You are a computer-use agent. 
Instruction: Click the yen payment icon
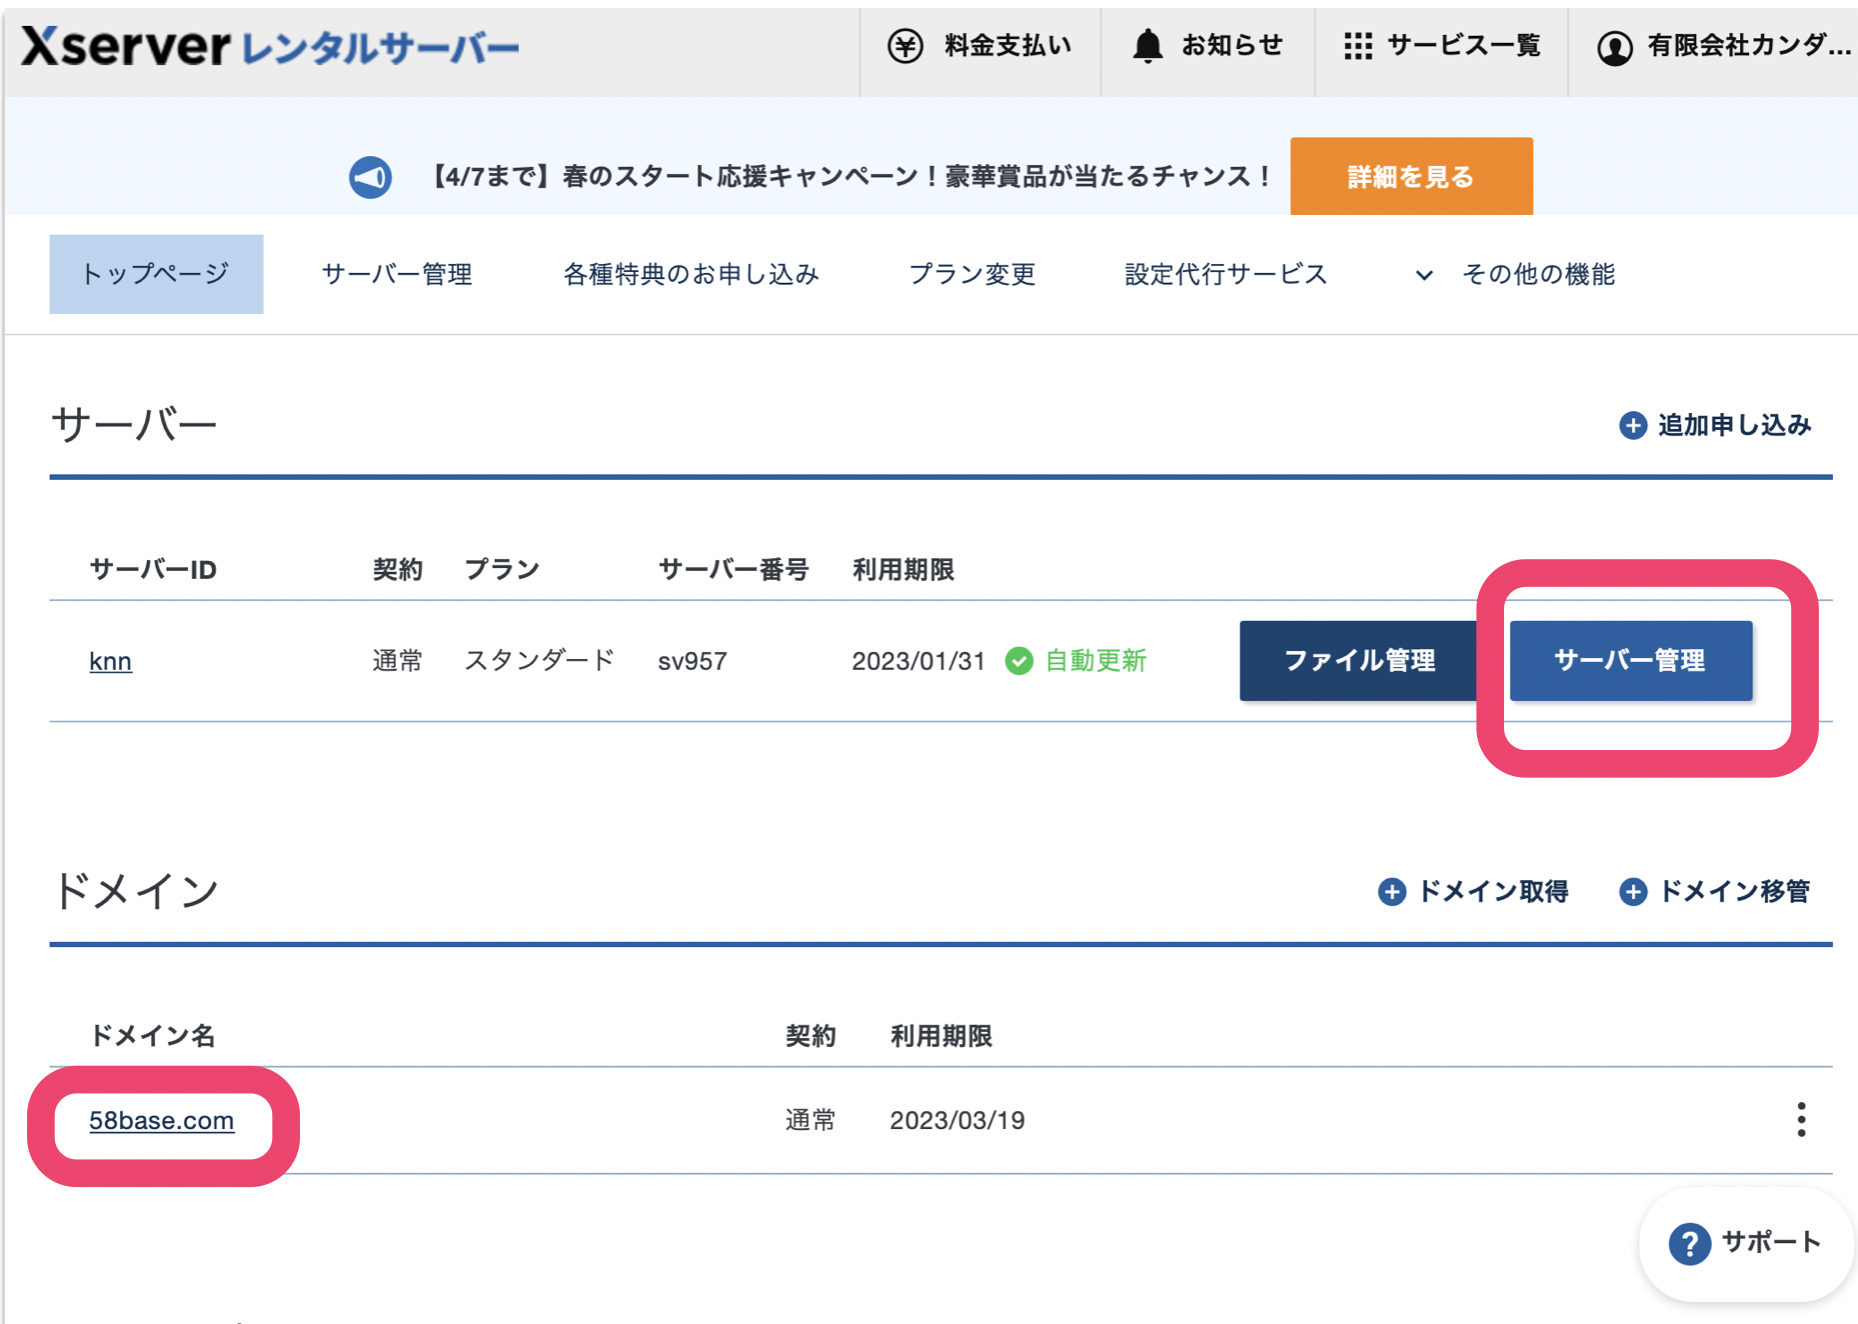coord(905,46)
